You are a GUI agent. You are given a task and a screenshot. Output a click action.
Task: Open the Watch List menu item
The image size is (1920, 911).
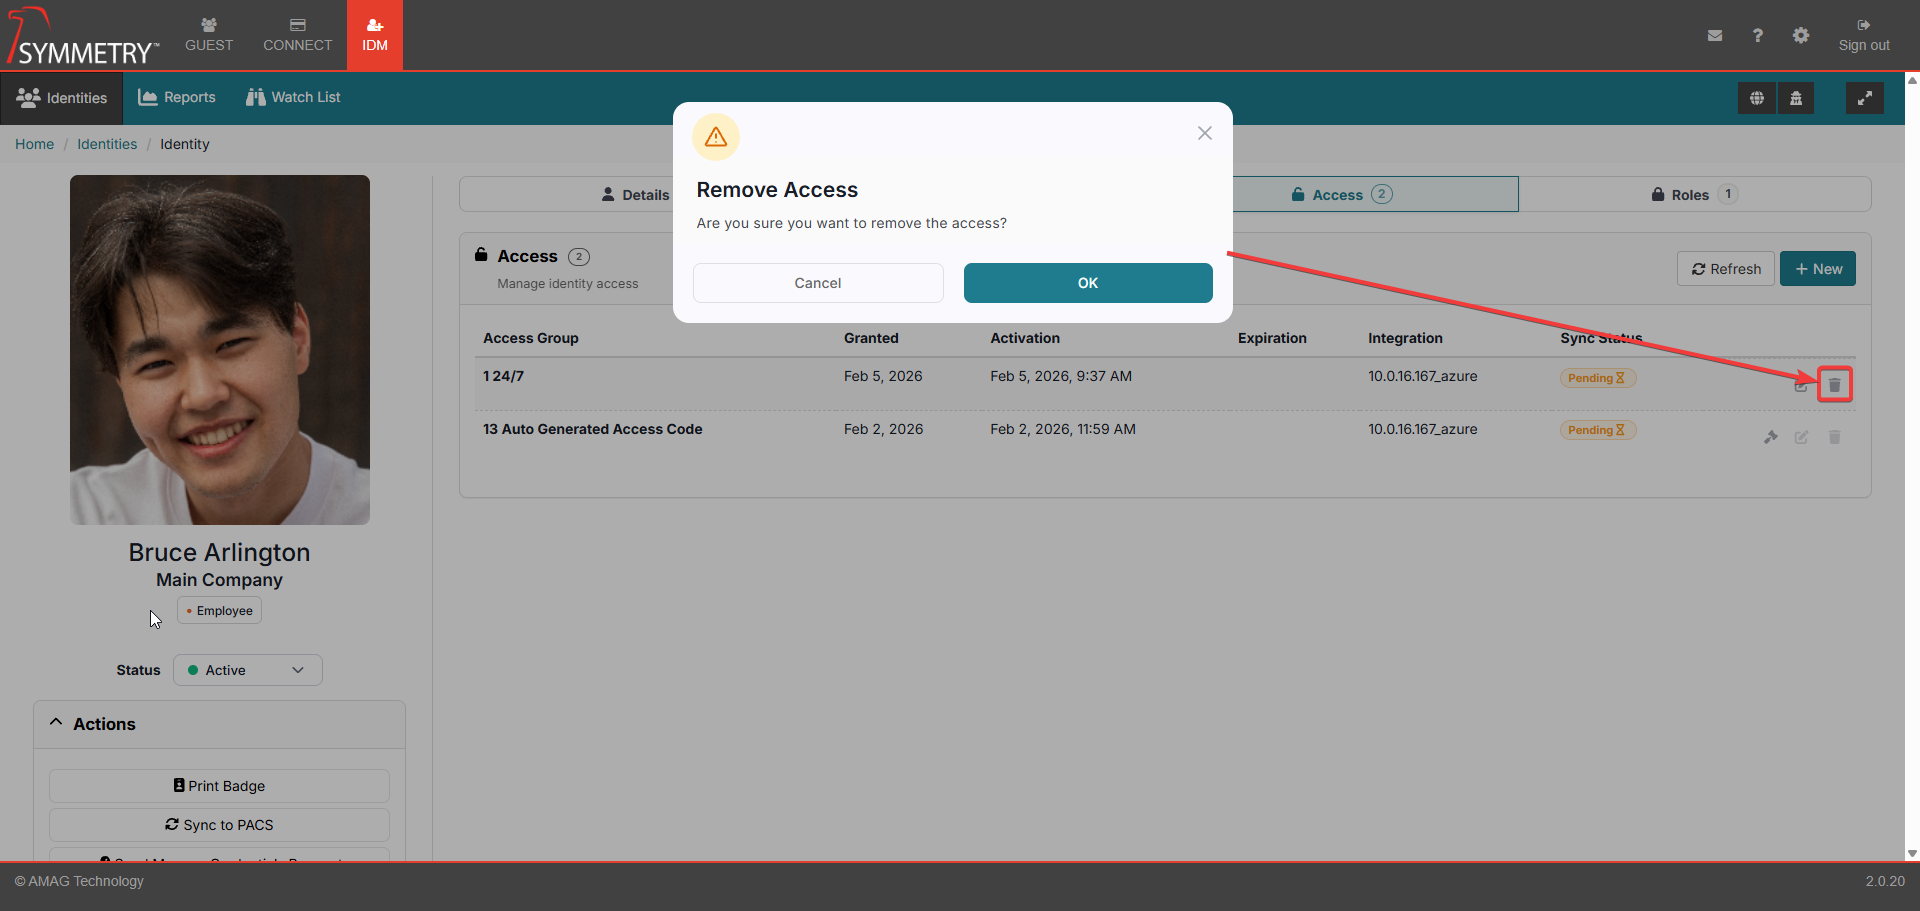click(x=293, y=97)
